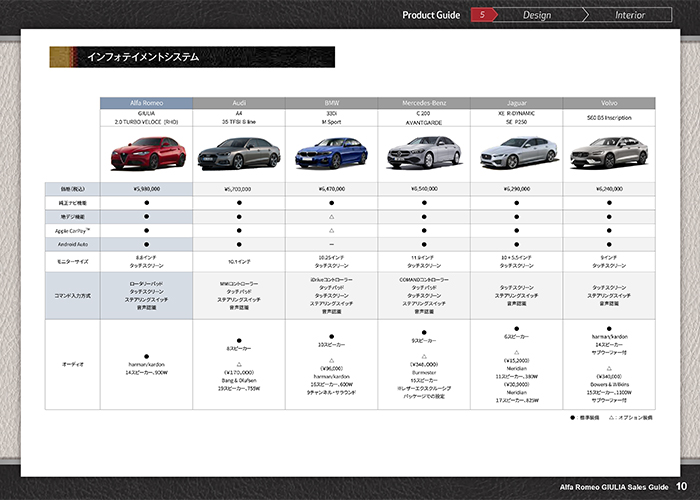
Task: Click the silver Mercedes-Benz C 200 image
Action: click(x=424, y=153)
